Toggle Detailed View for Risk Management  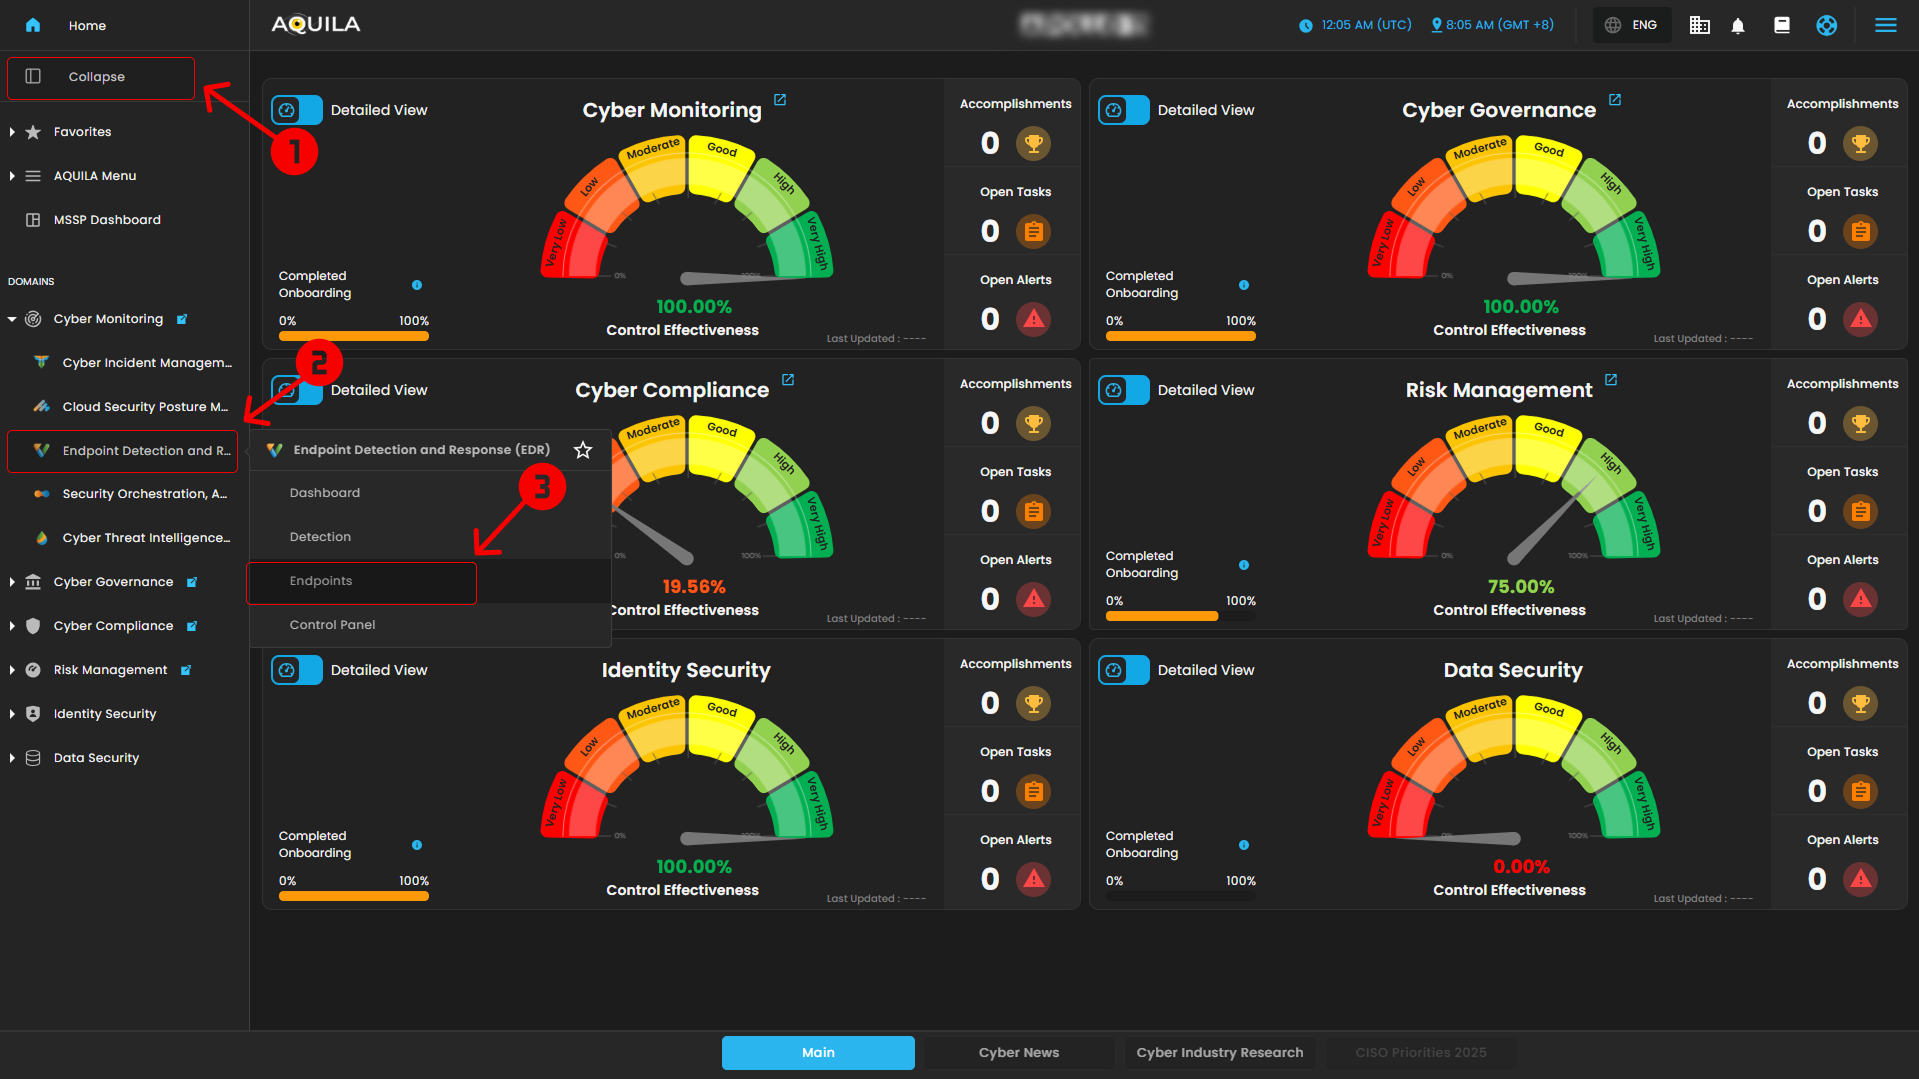(x=1123, y=390)
